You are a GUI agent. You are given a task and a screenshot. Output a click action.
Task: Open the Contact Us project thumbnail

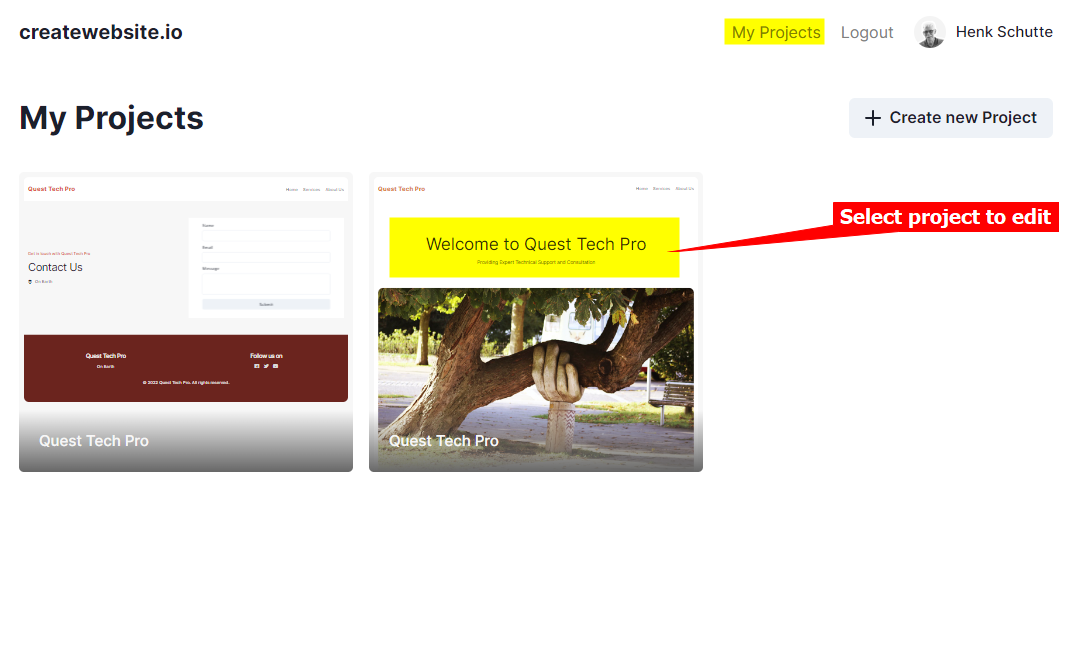(186, 322)
